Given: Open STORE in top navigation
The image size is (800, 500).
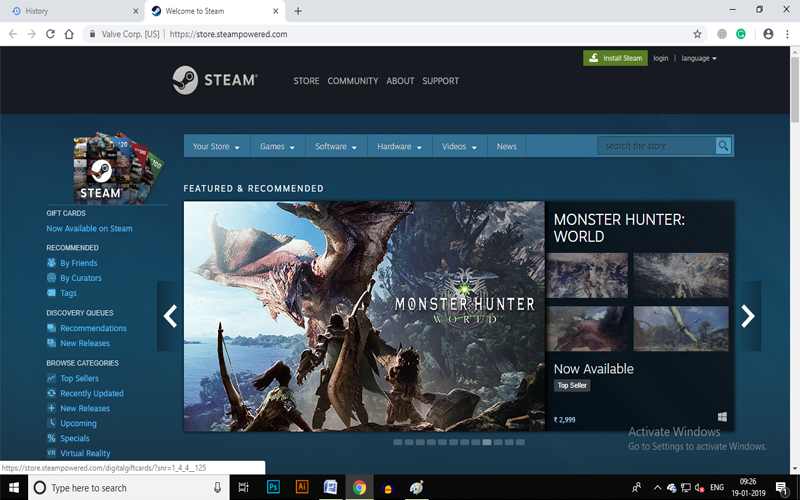Looking at the screenshot, I should [x=306, y=81].
